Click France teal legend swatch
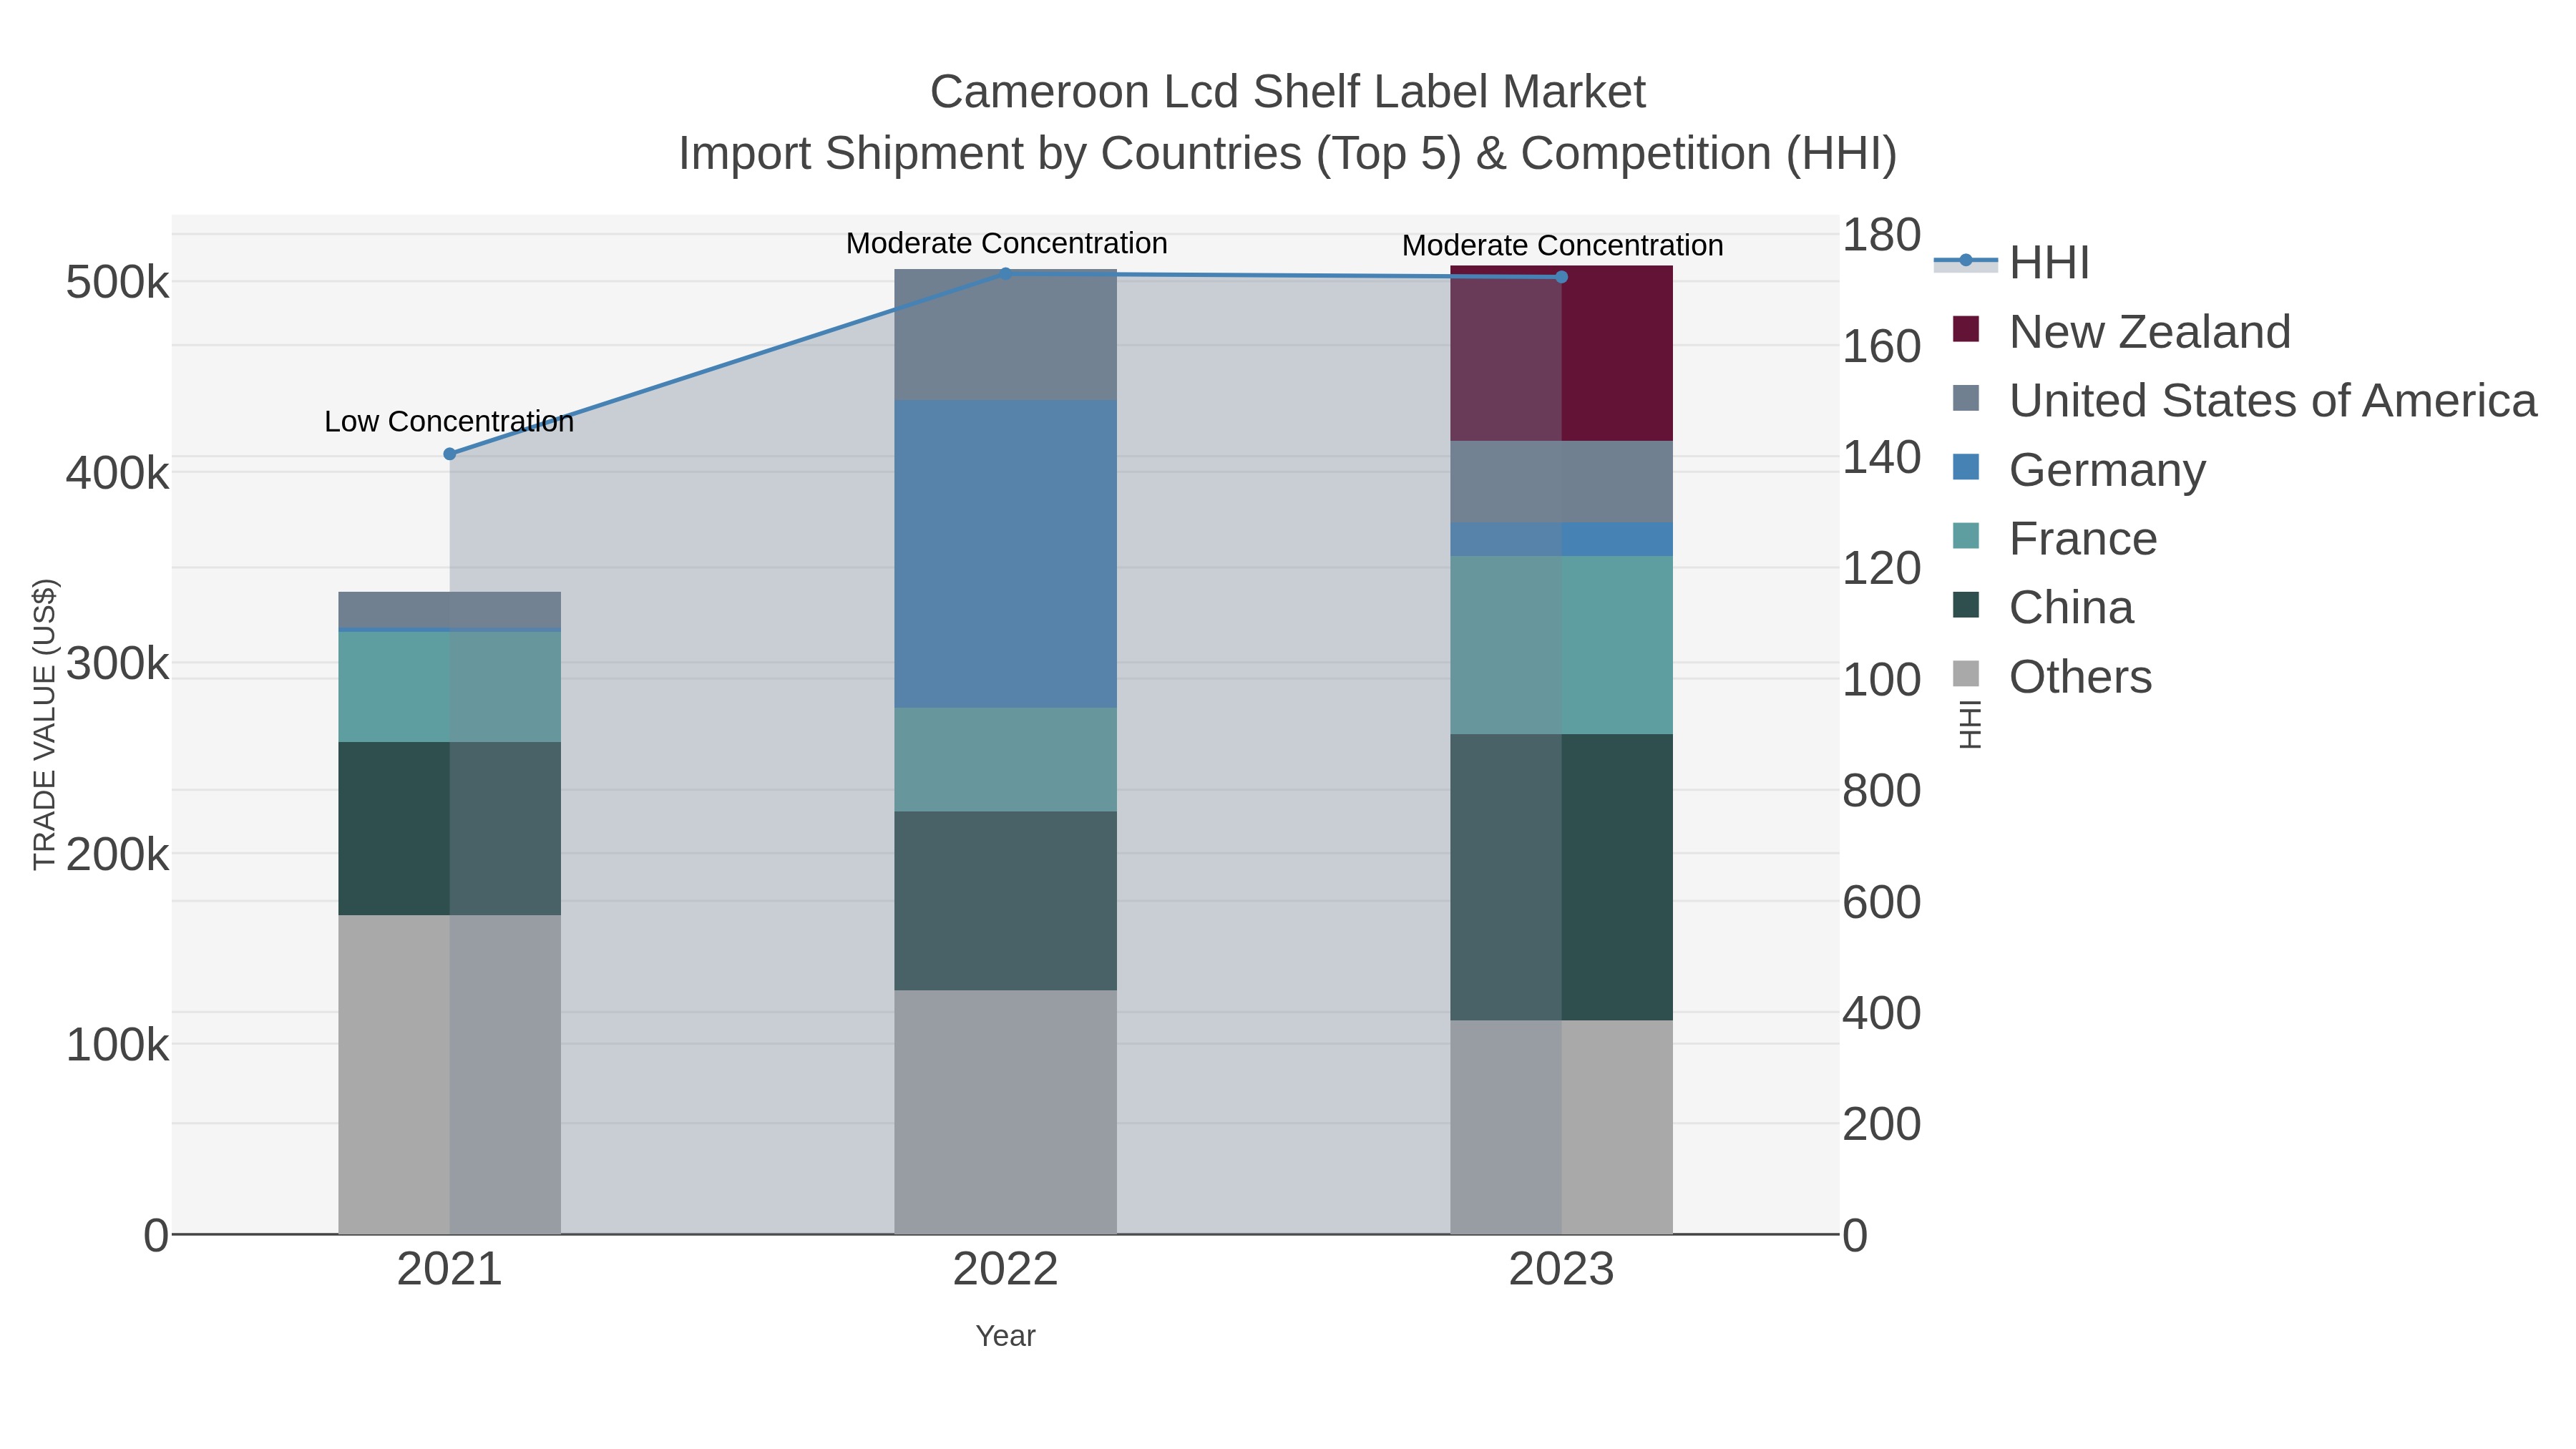Viewport: 2576px width, 1449px height. (1965, 536)
